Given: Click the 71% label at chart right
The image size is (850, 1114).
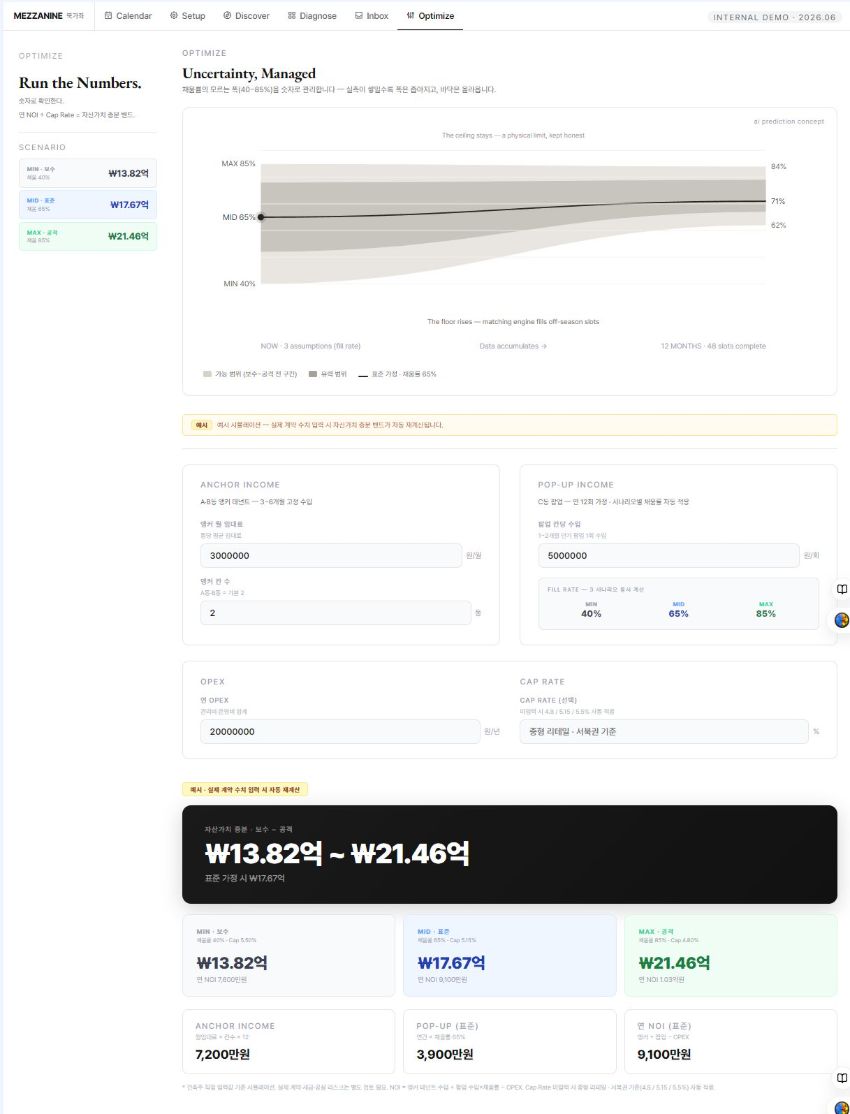Looking at the screenshot, I should pyautogui.click(x=778, y=202).
